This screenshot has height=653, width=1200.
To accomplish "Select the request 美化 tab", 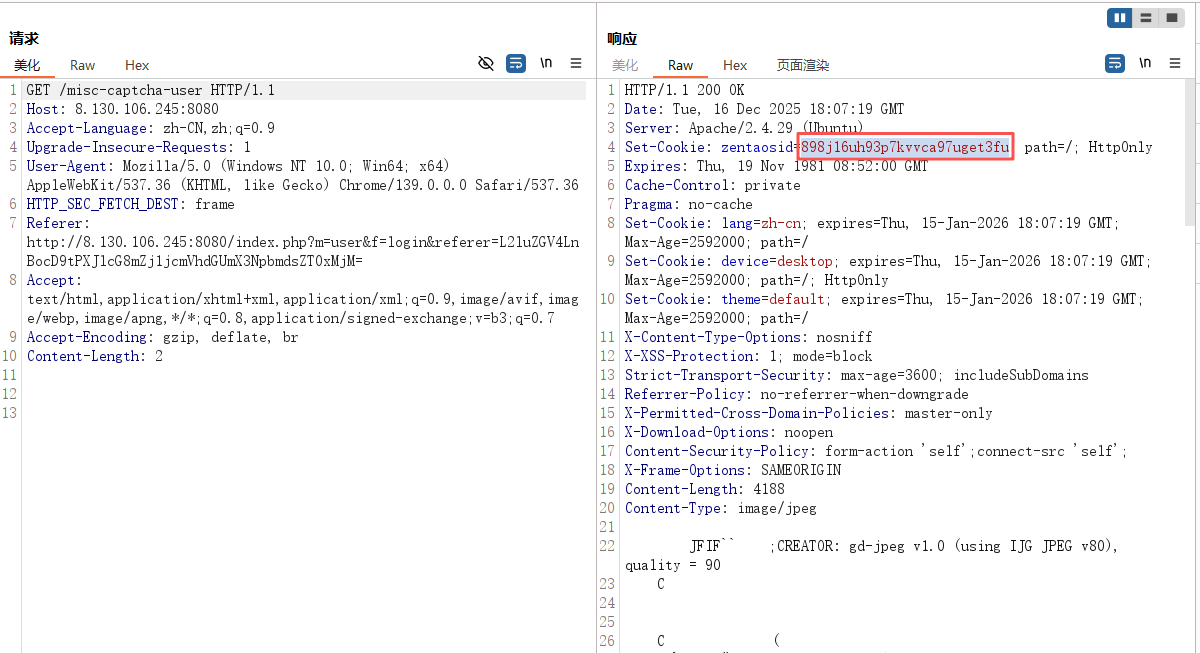I will pos(27,65).
